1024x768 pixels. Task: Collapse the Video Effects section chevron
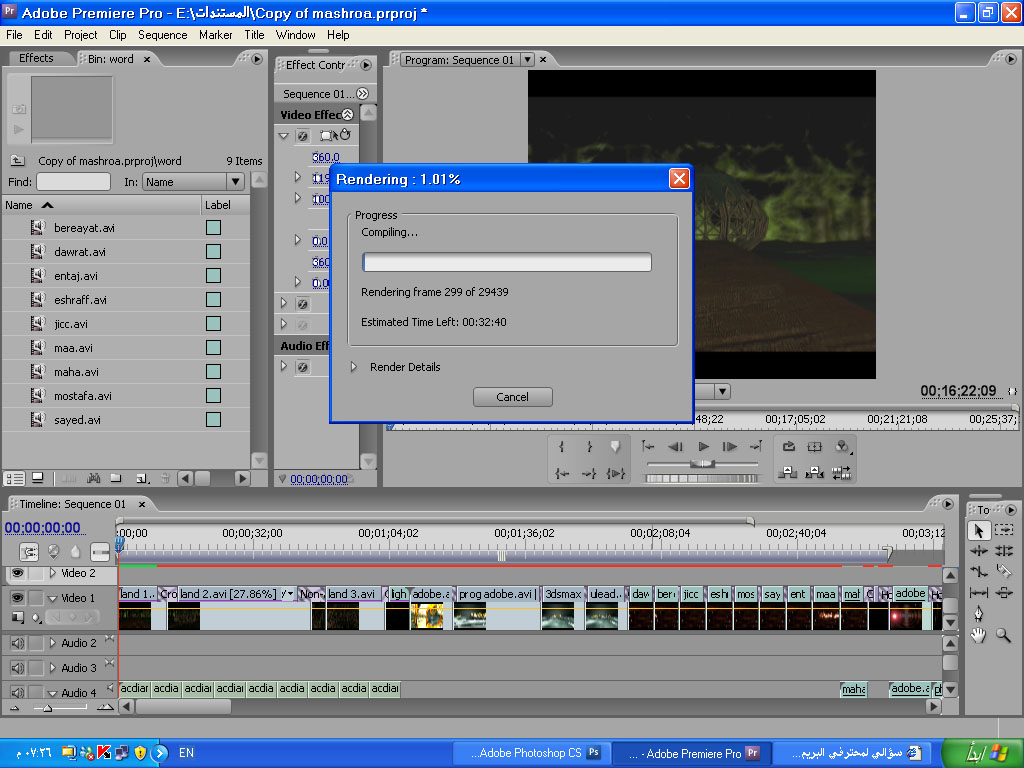348,115
